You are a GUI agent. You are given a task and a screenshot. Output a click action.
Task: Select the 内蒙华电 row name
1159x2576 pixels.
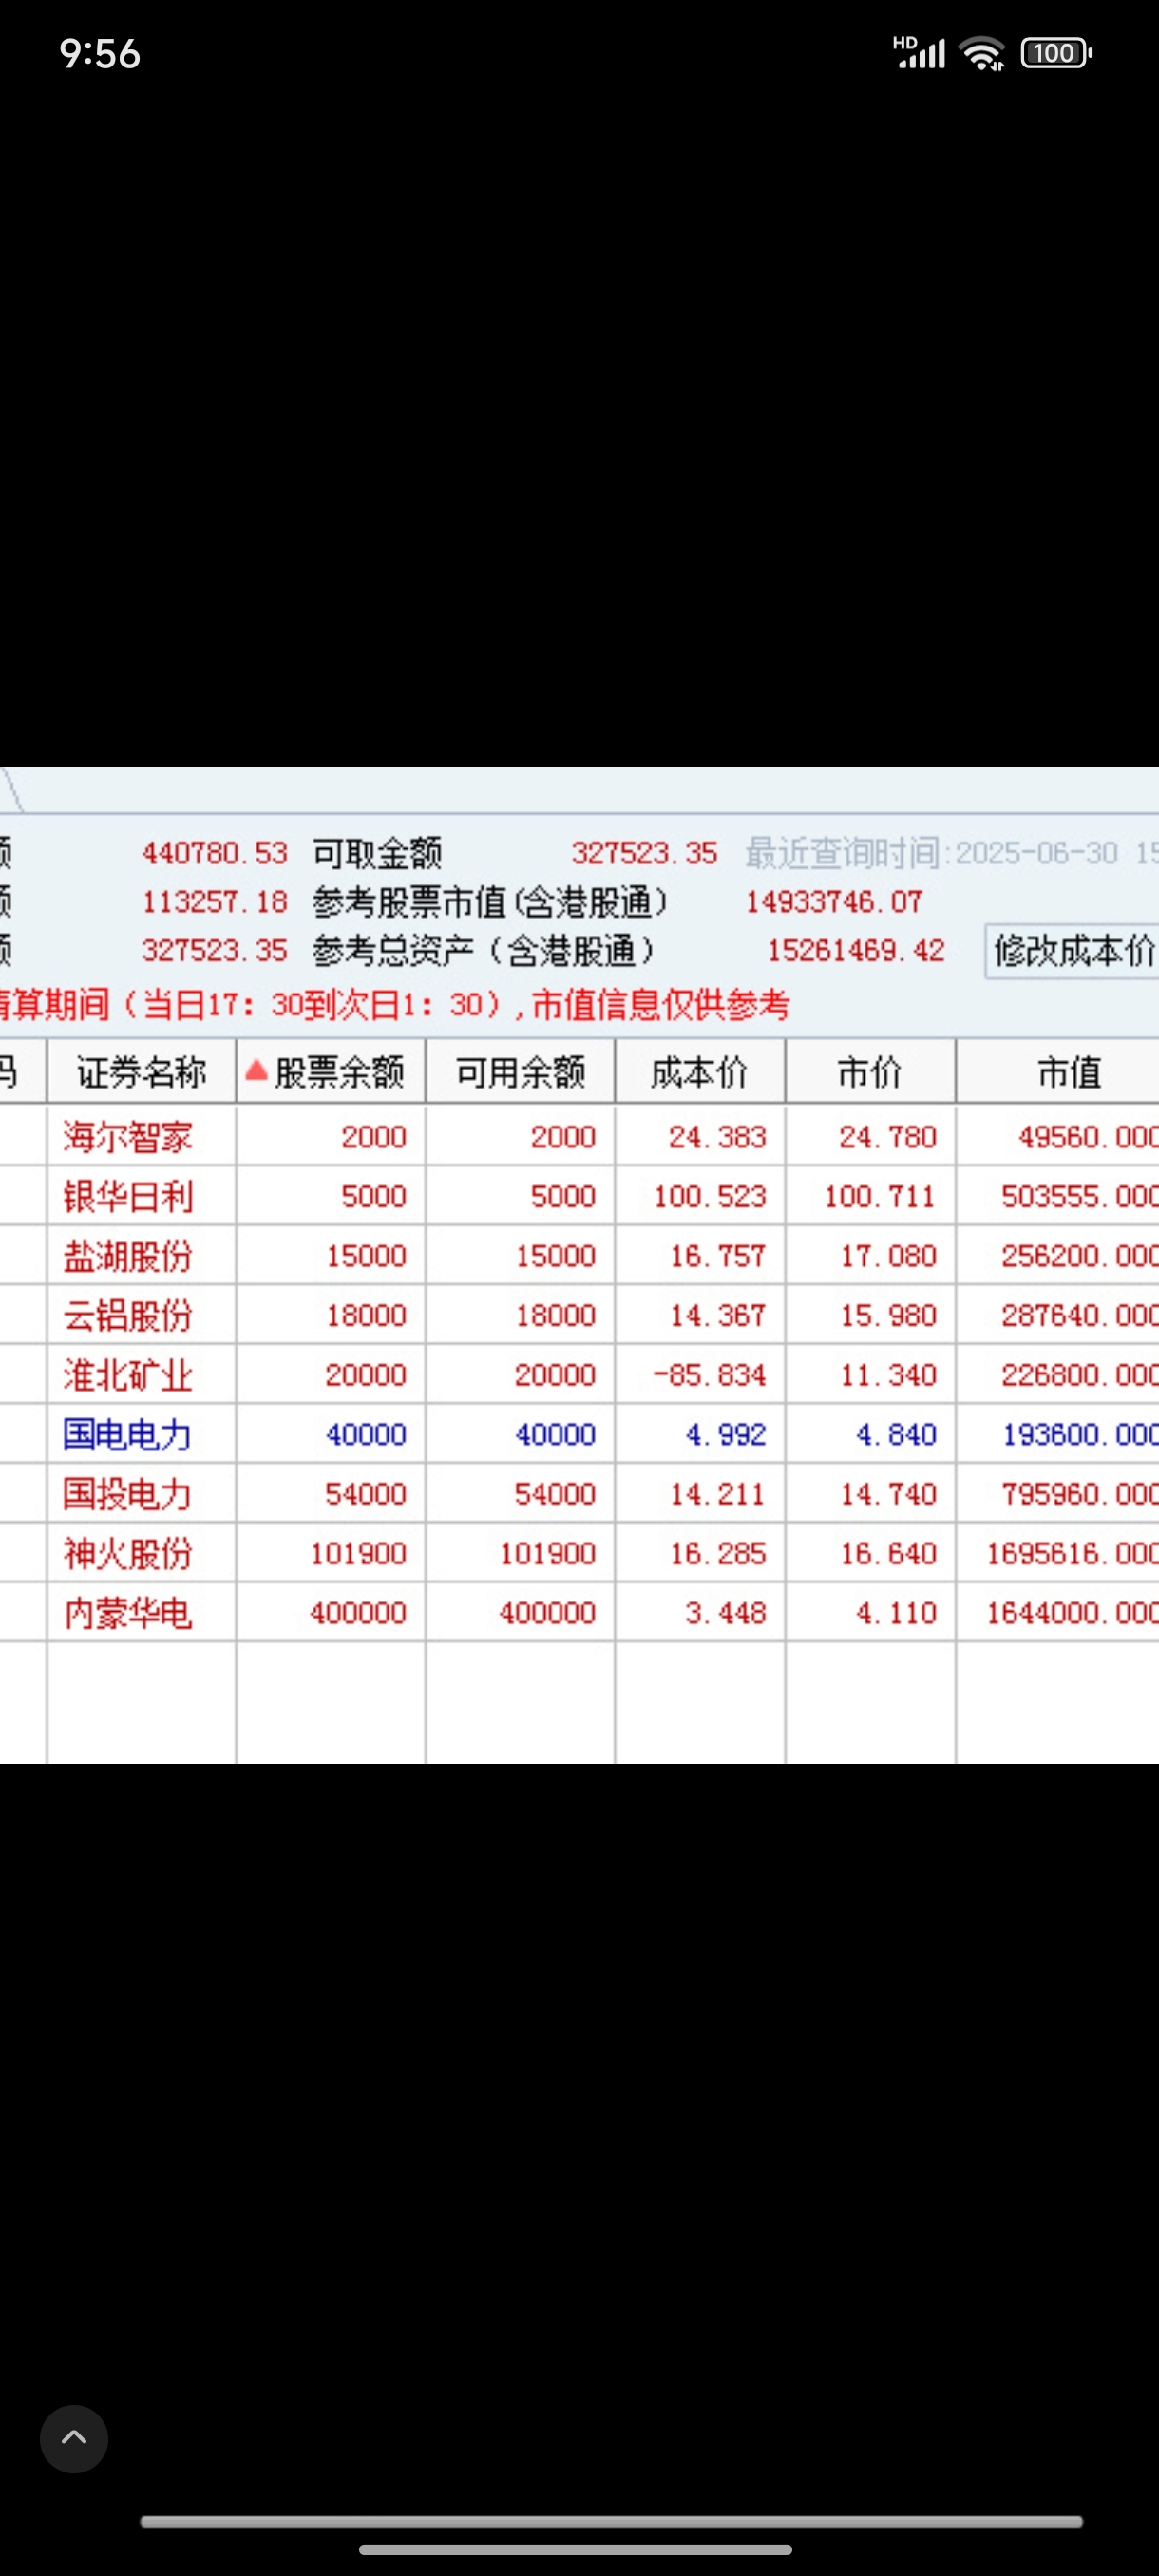point(128,1612)
